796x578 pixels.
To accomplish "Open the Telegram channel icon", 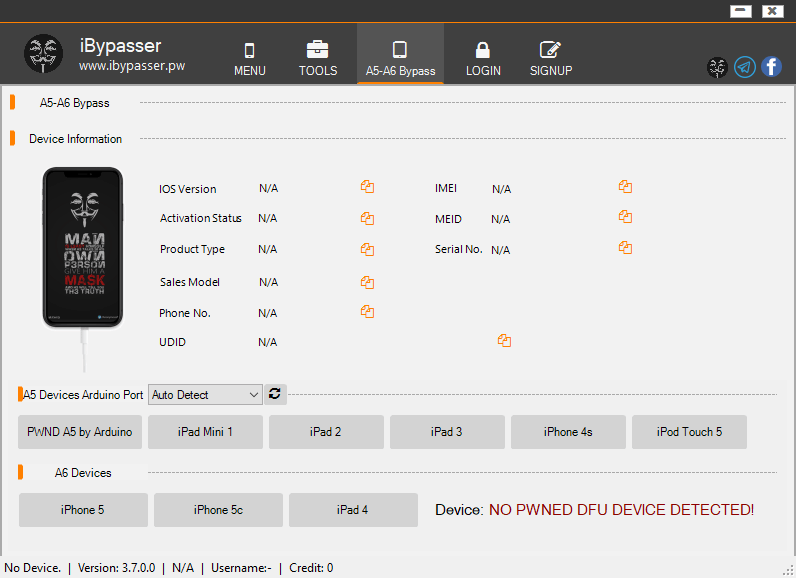I will coord(744,67).
